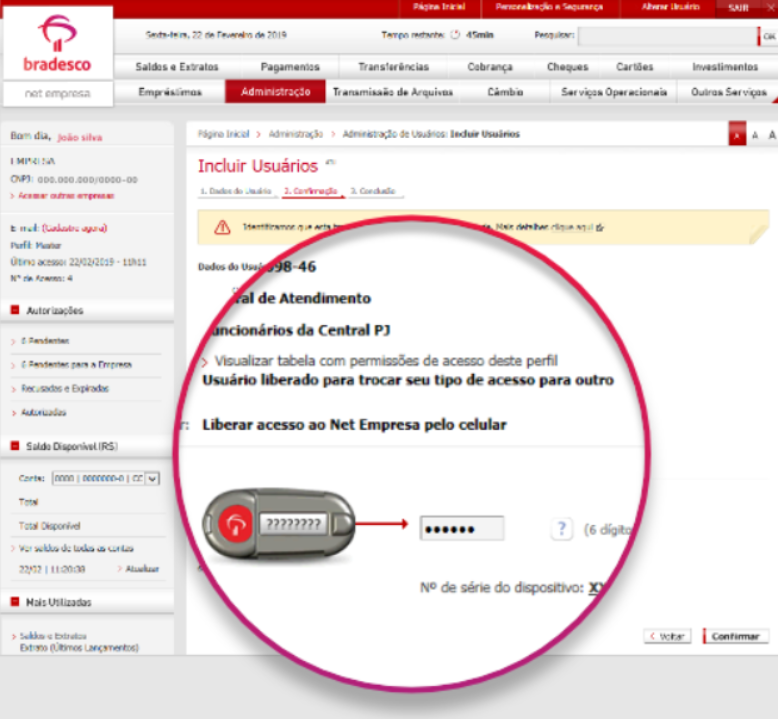Click the device serial number link
The height and width of the screenshot is (719, 778).
point(596,588)
